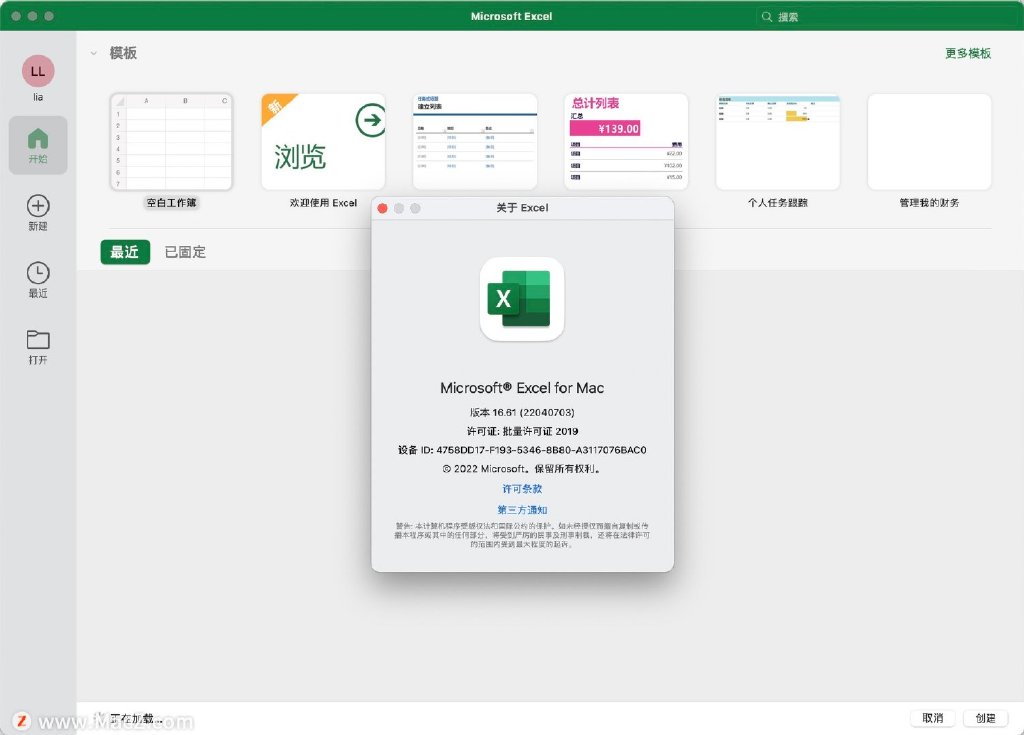Open the 第三方通知 link
The height and width of the screenshot is (735, 1024).
coord(522,510)
